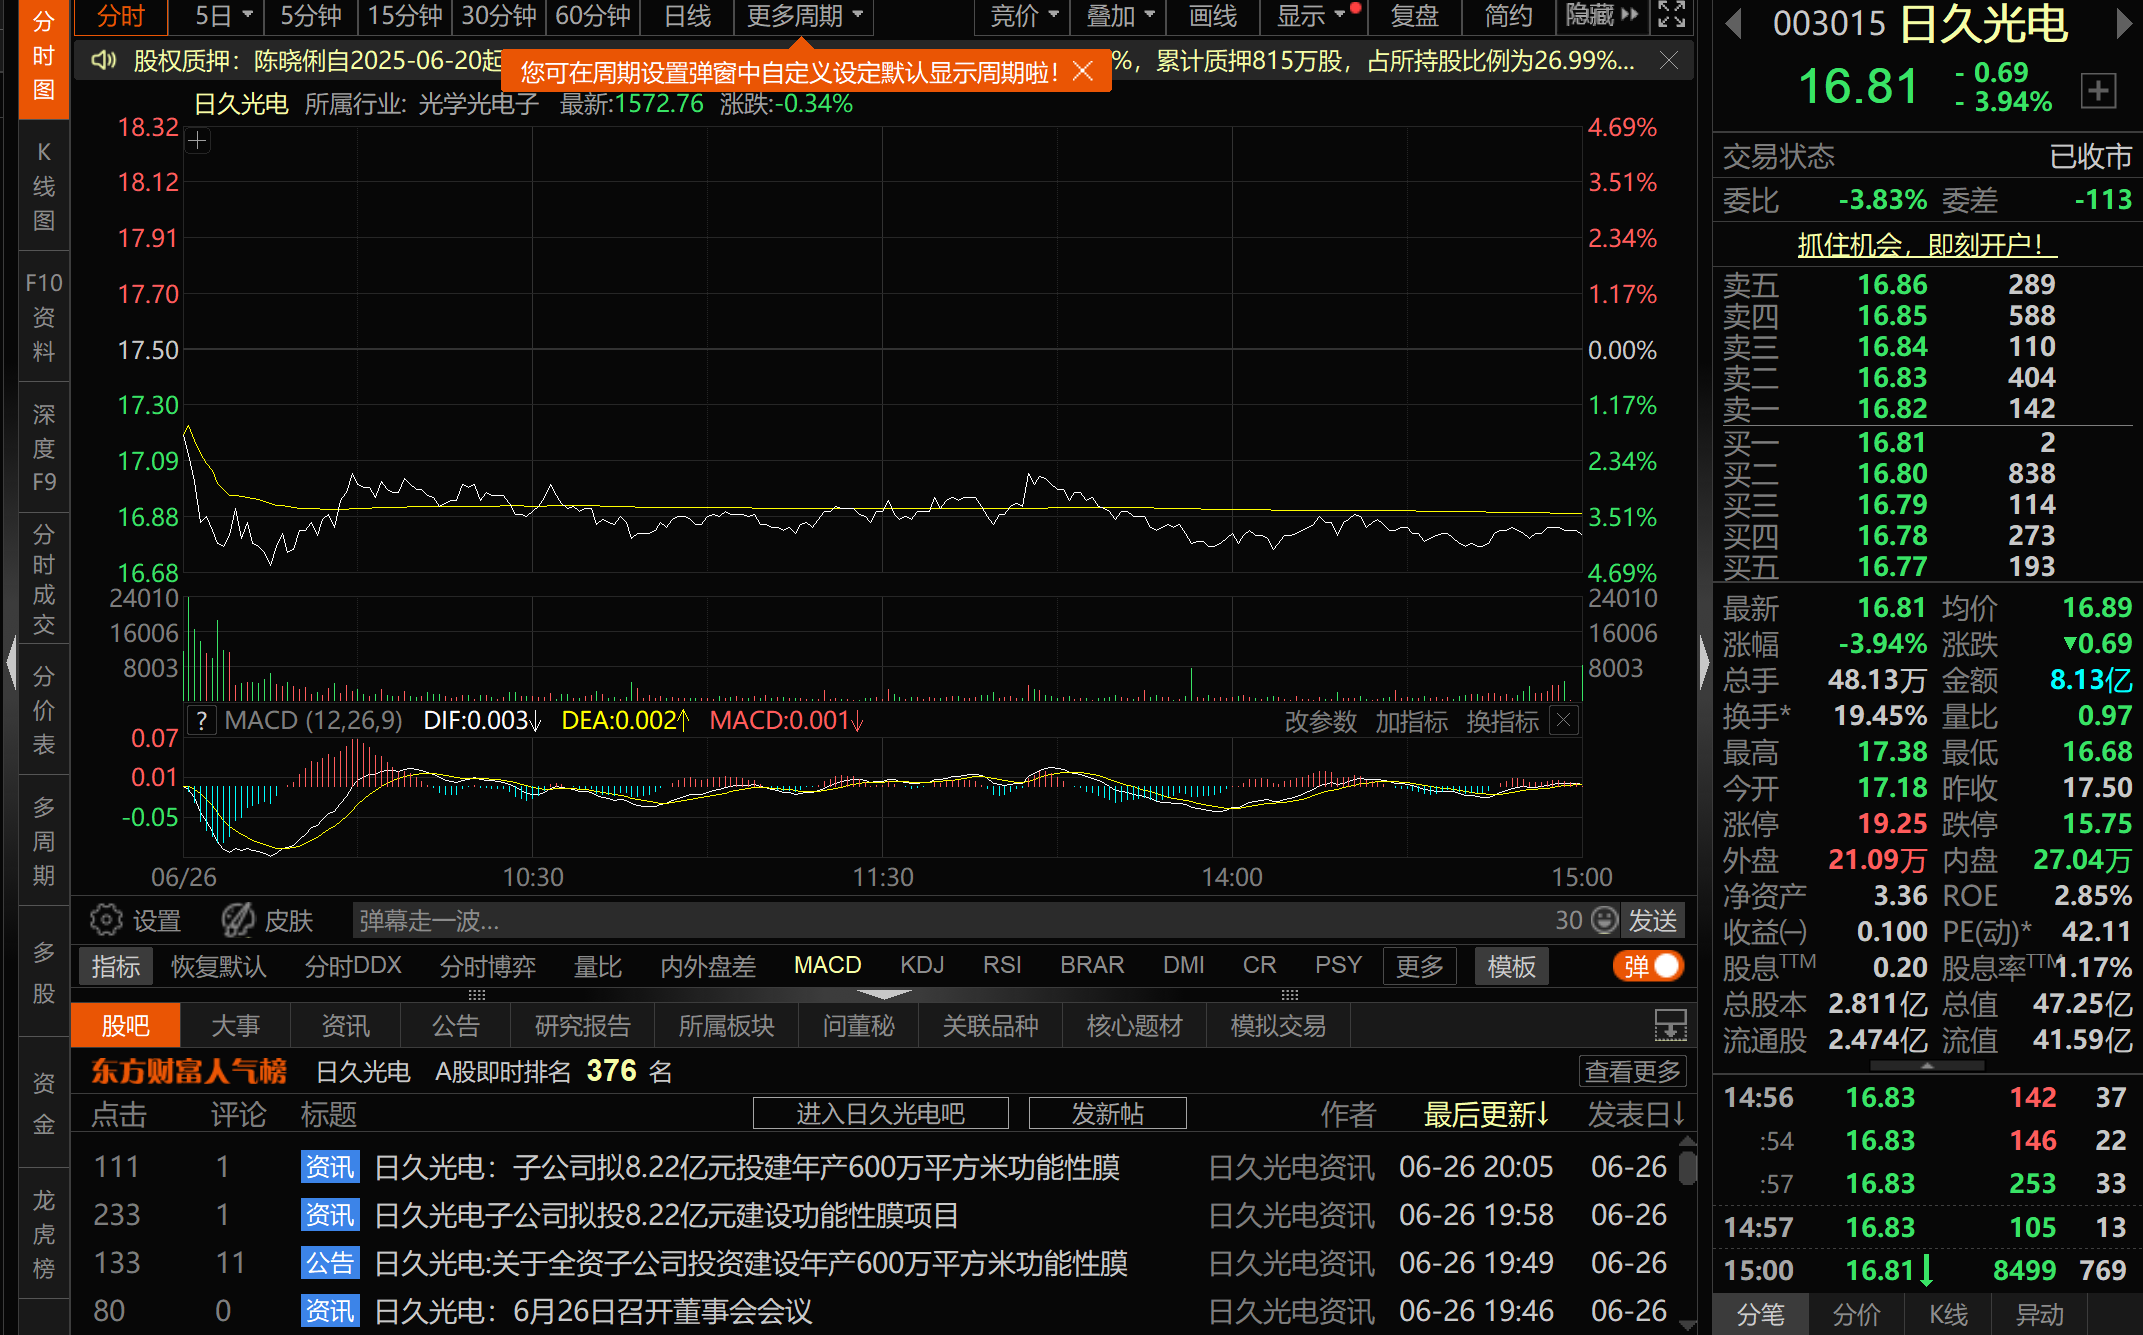The height and width of the screenshot is (1335, 2143).
Task: Open the MACD help question mark icon
Action: pos(202,720)
